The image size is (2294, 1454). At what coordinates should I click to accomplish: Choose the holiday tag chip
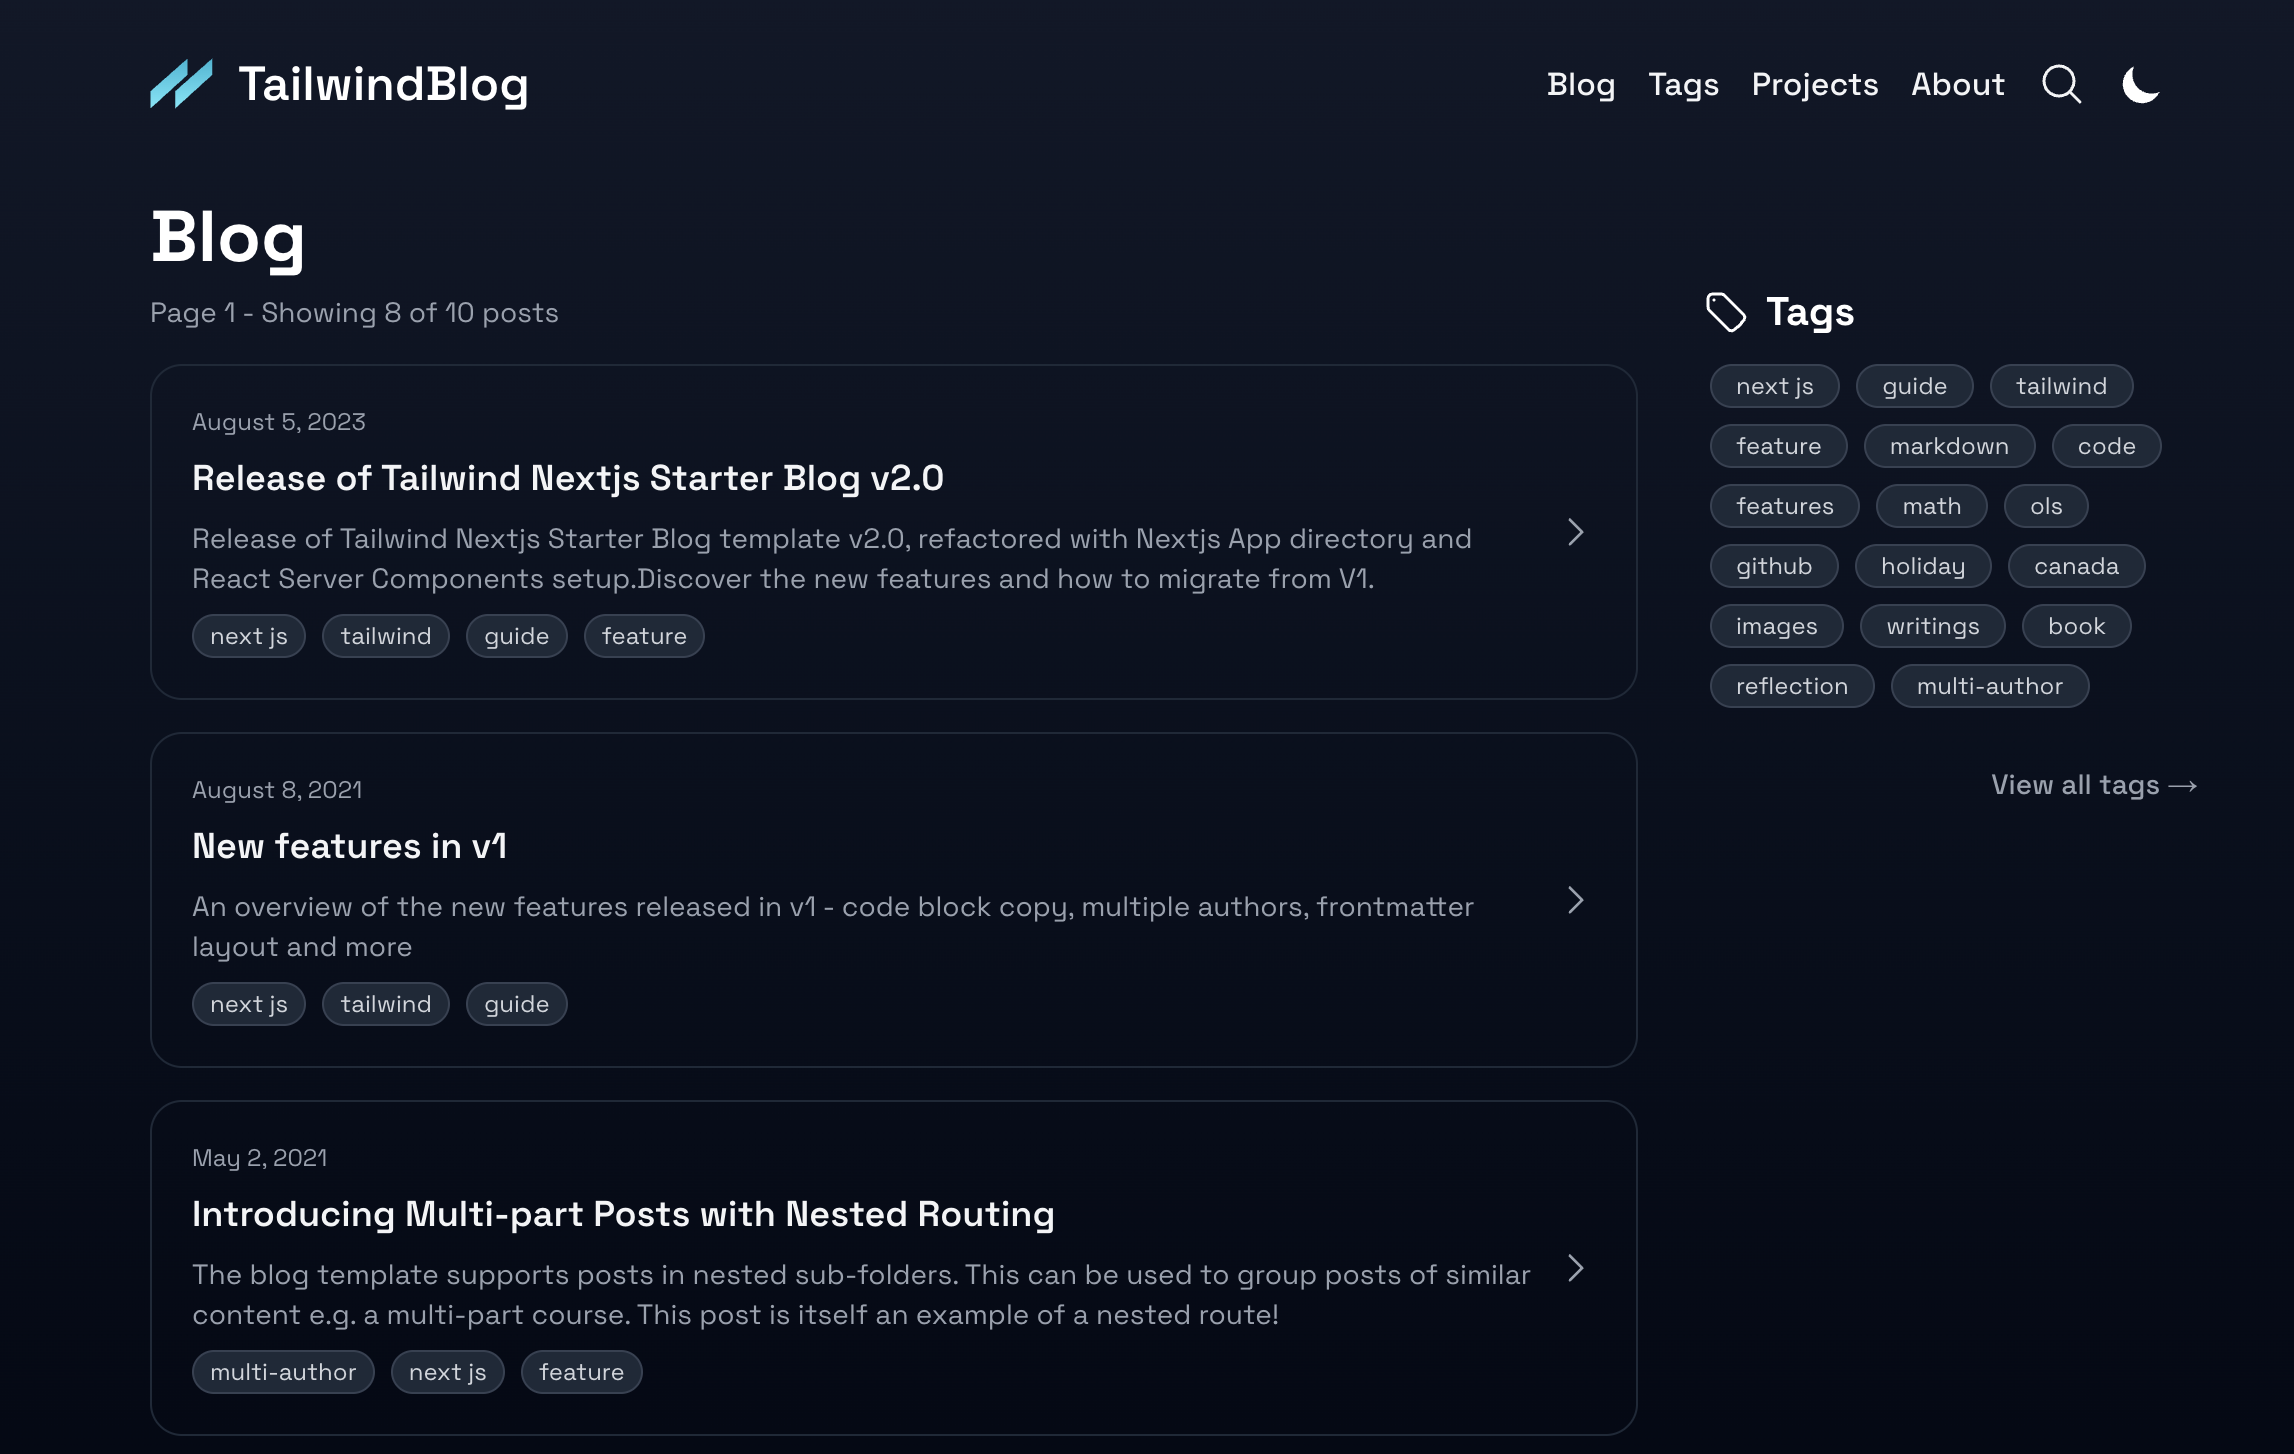1922,566
